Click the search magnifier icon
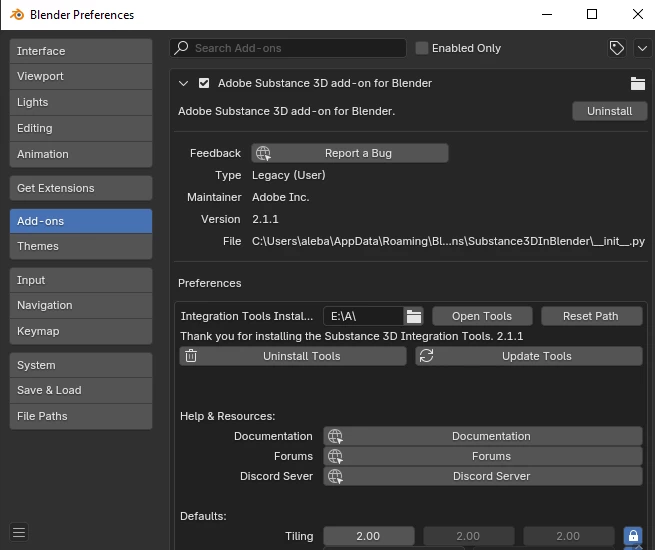The image size is (655, 550). 181,48
